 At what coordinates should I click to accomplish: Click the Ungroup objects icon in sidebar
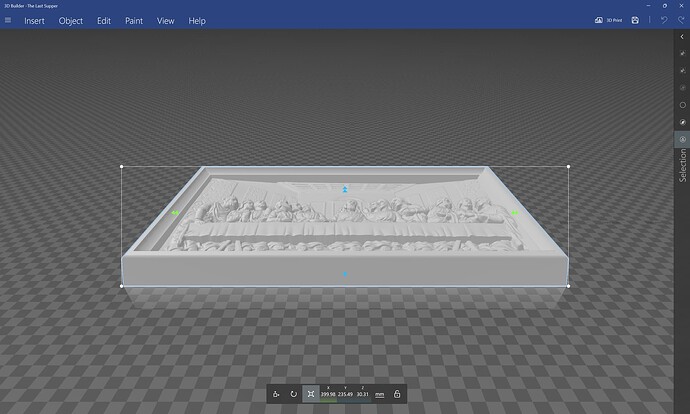click(x=683, y=70)
